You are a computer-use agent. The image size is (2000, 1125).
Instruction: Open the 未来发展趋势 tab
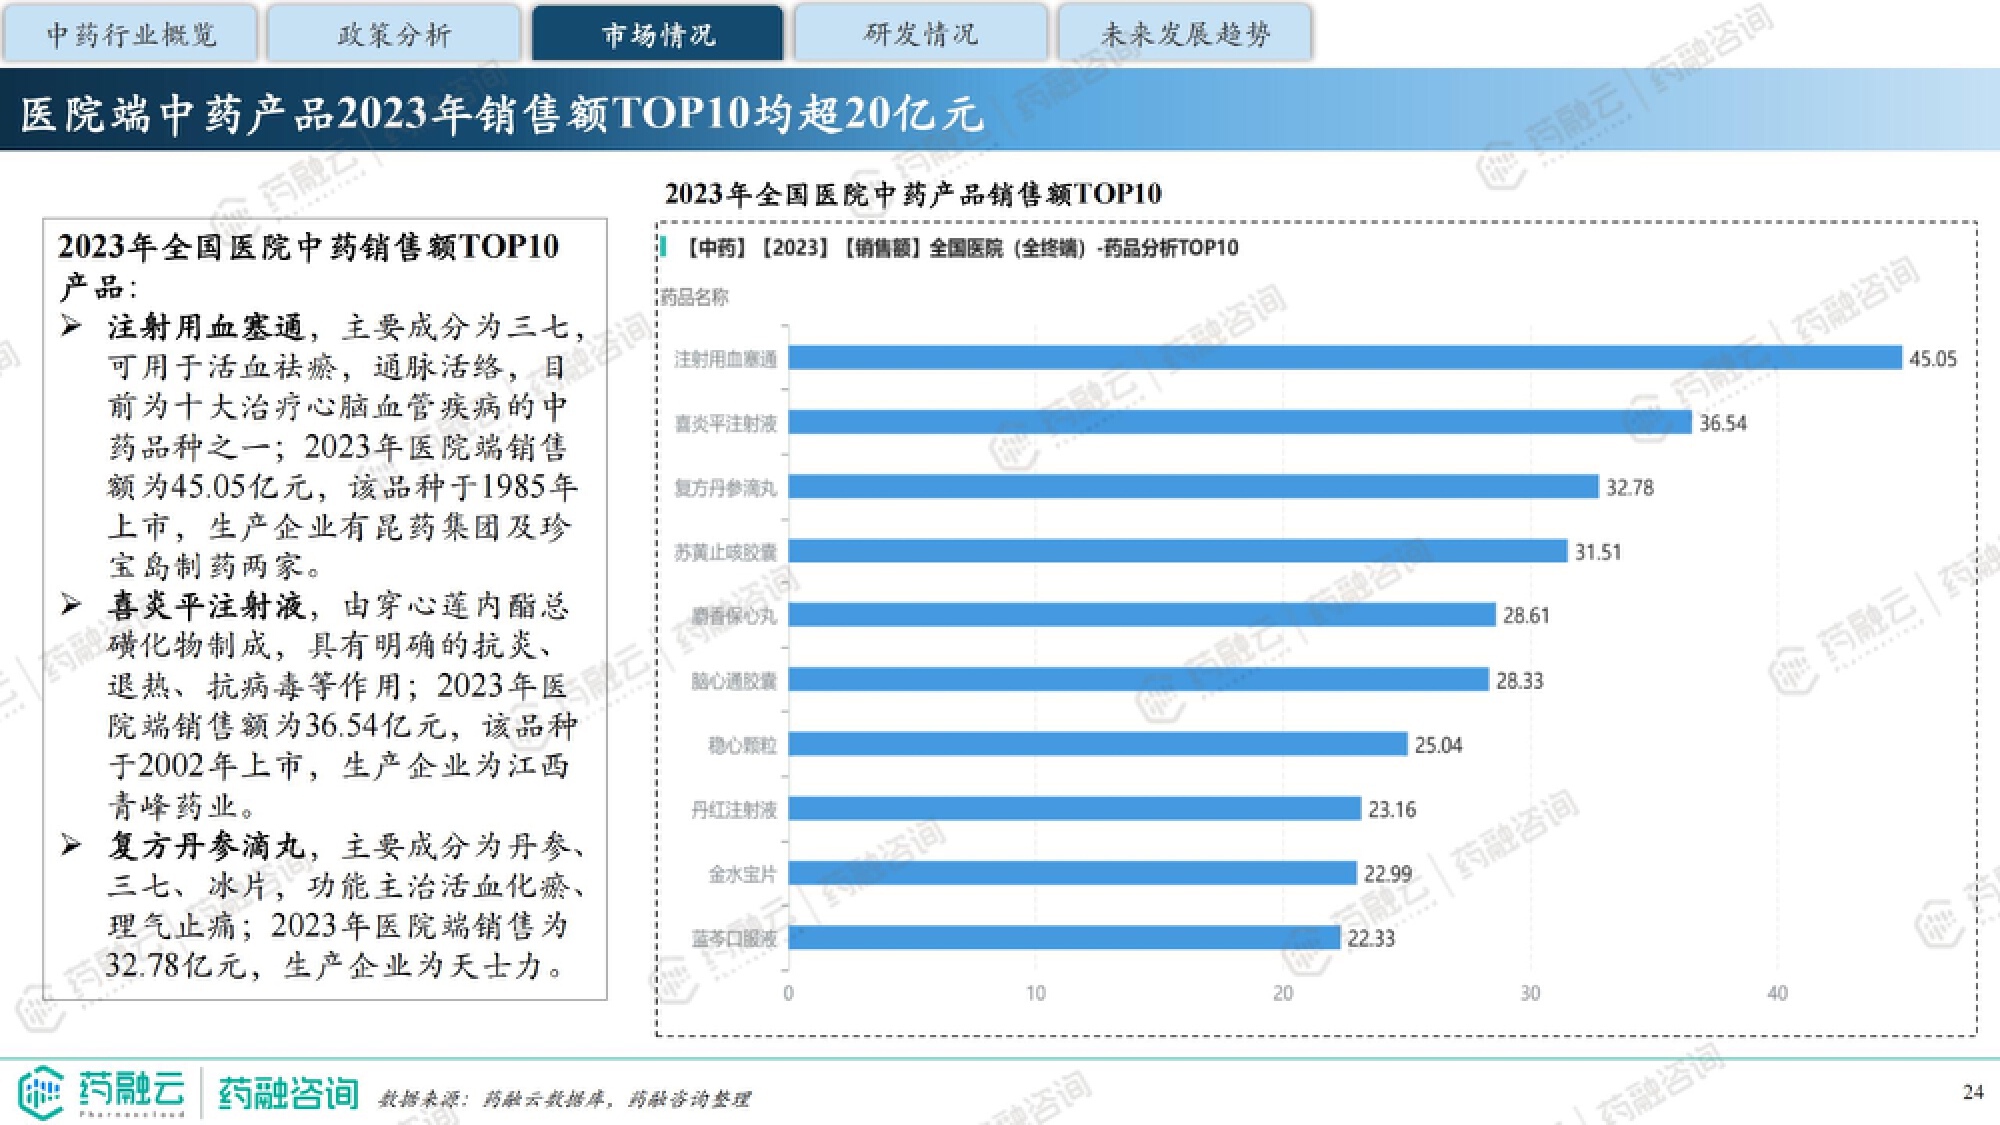coord(1185,34)
